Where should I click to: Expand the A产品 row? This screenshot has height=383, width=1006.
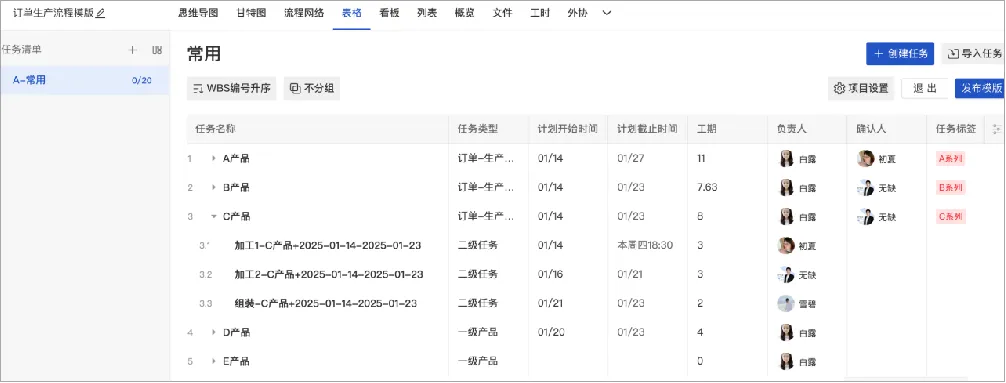coord(214,158)
